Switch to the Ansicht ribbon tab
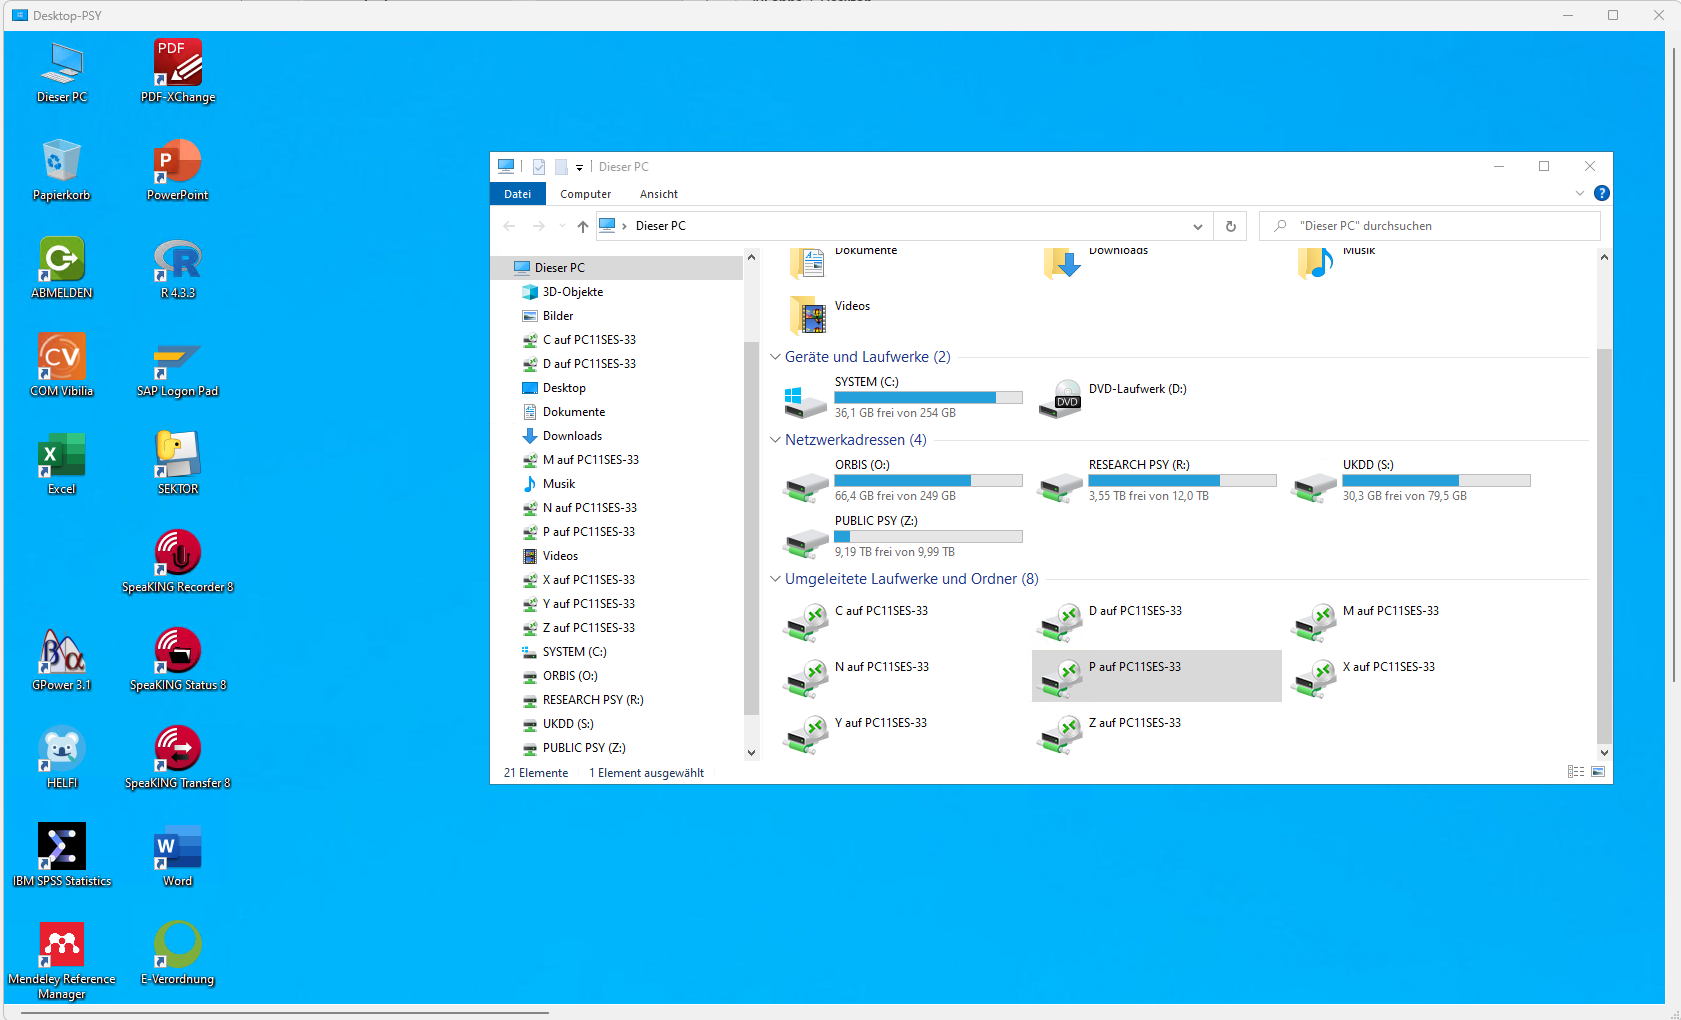Screen dimensions: 1681x1020 (x=659, y=193)
